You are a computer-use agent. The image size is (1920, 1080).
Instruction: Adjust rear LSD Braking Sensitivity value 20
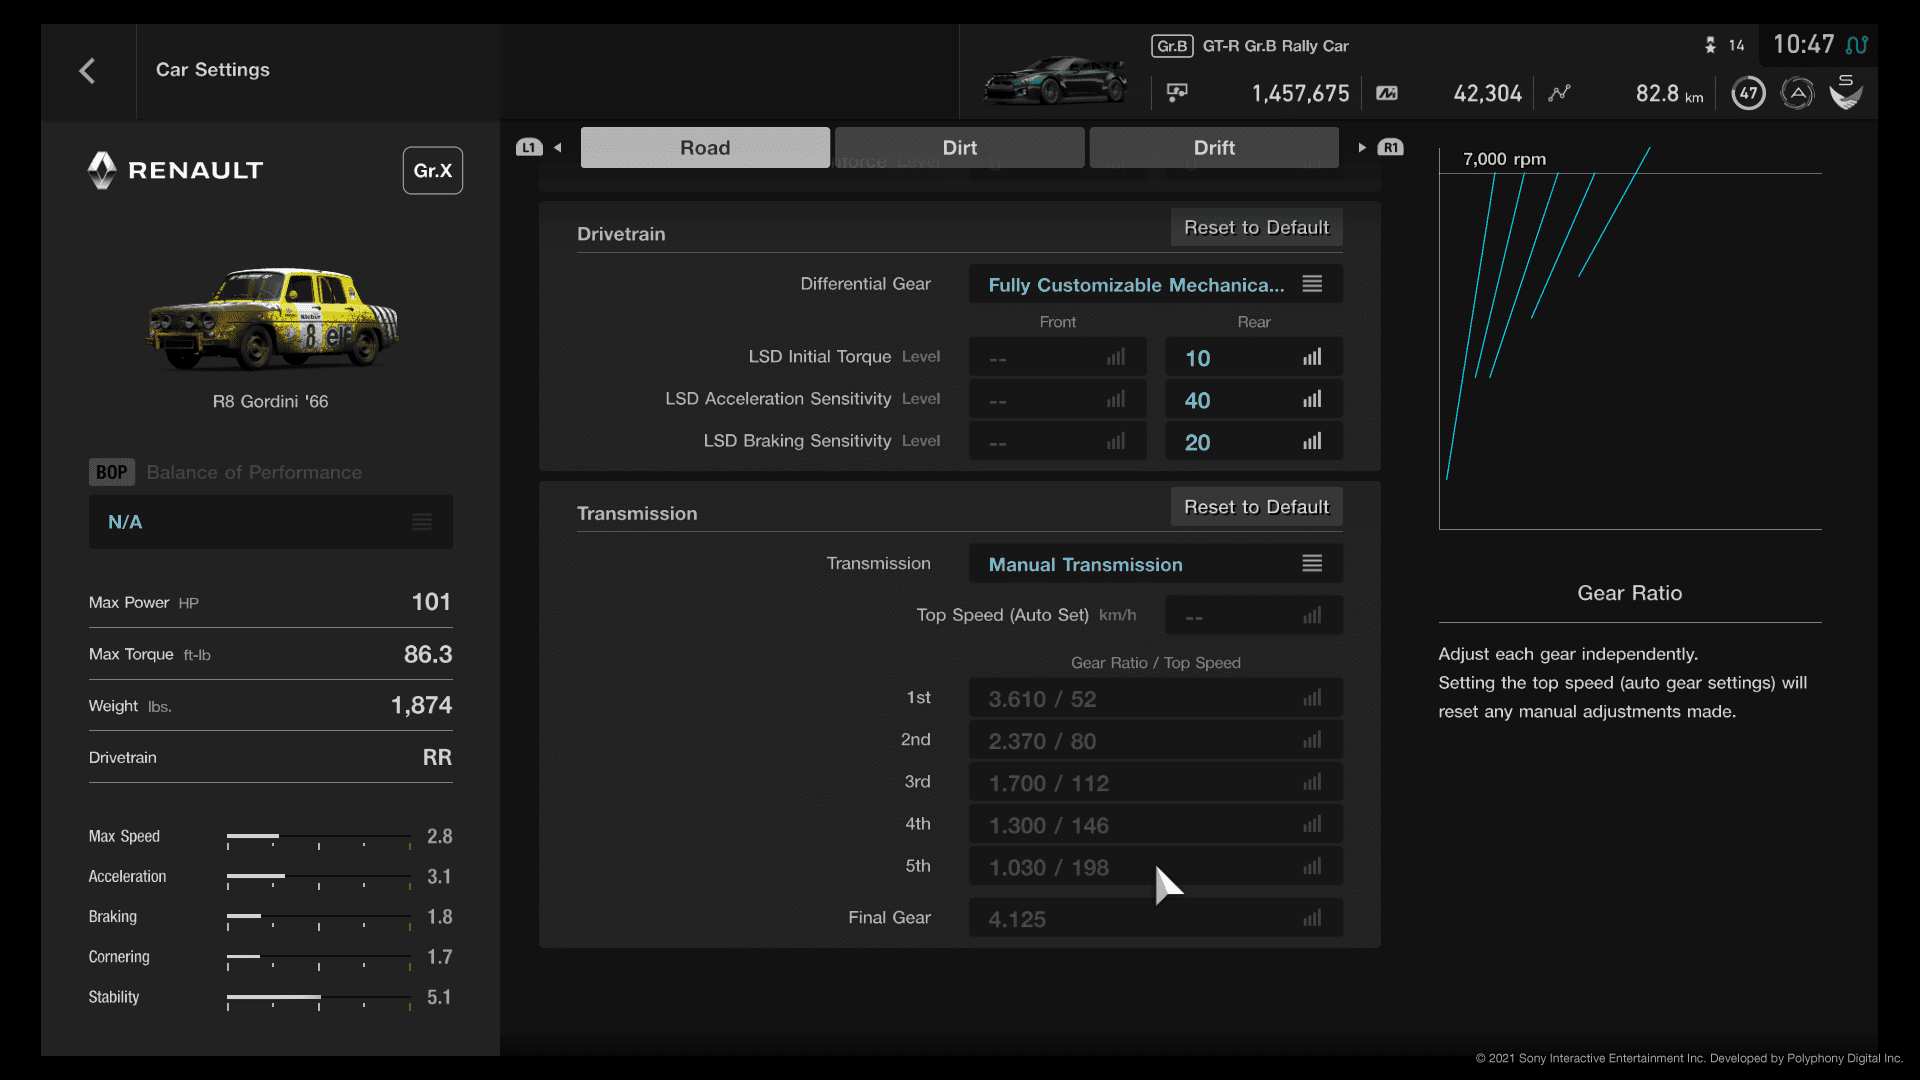point(1254,441)
